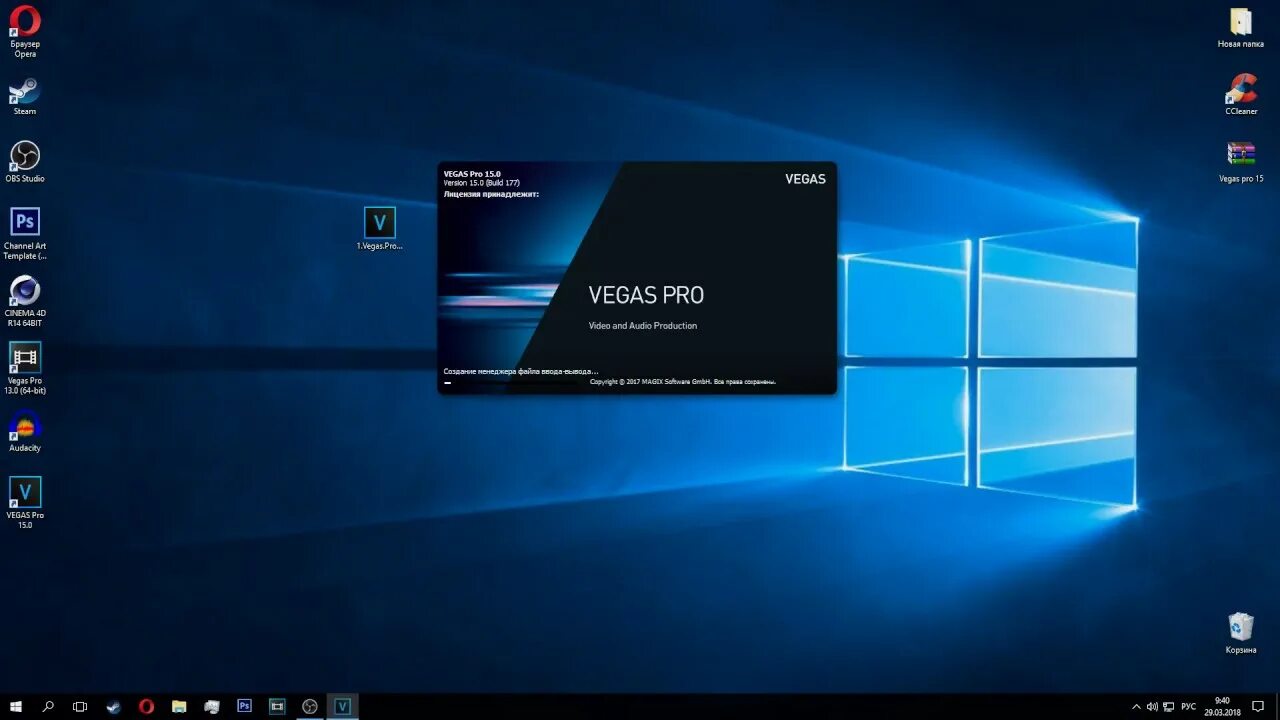Open the 1.Vegas.Pro project file

click(379, 222)
